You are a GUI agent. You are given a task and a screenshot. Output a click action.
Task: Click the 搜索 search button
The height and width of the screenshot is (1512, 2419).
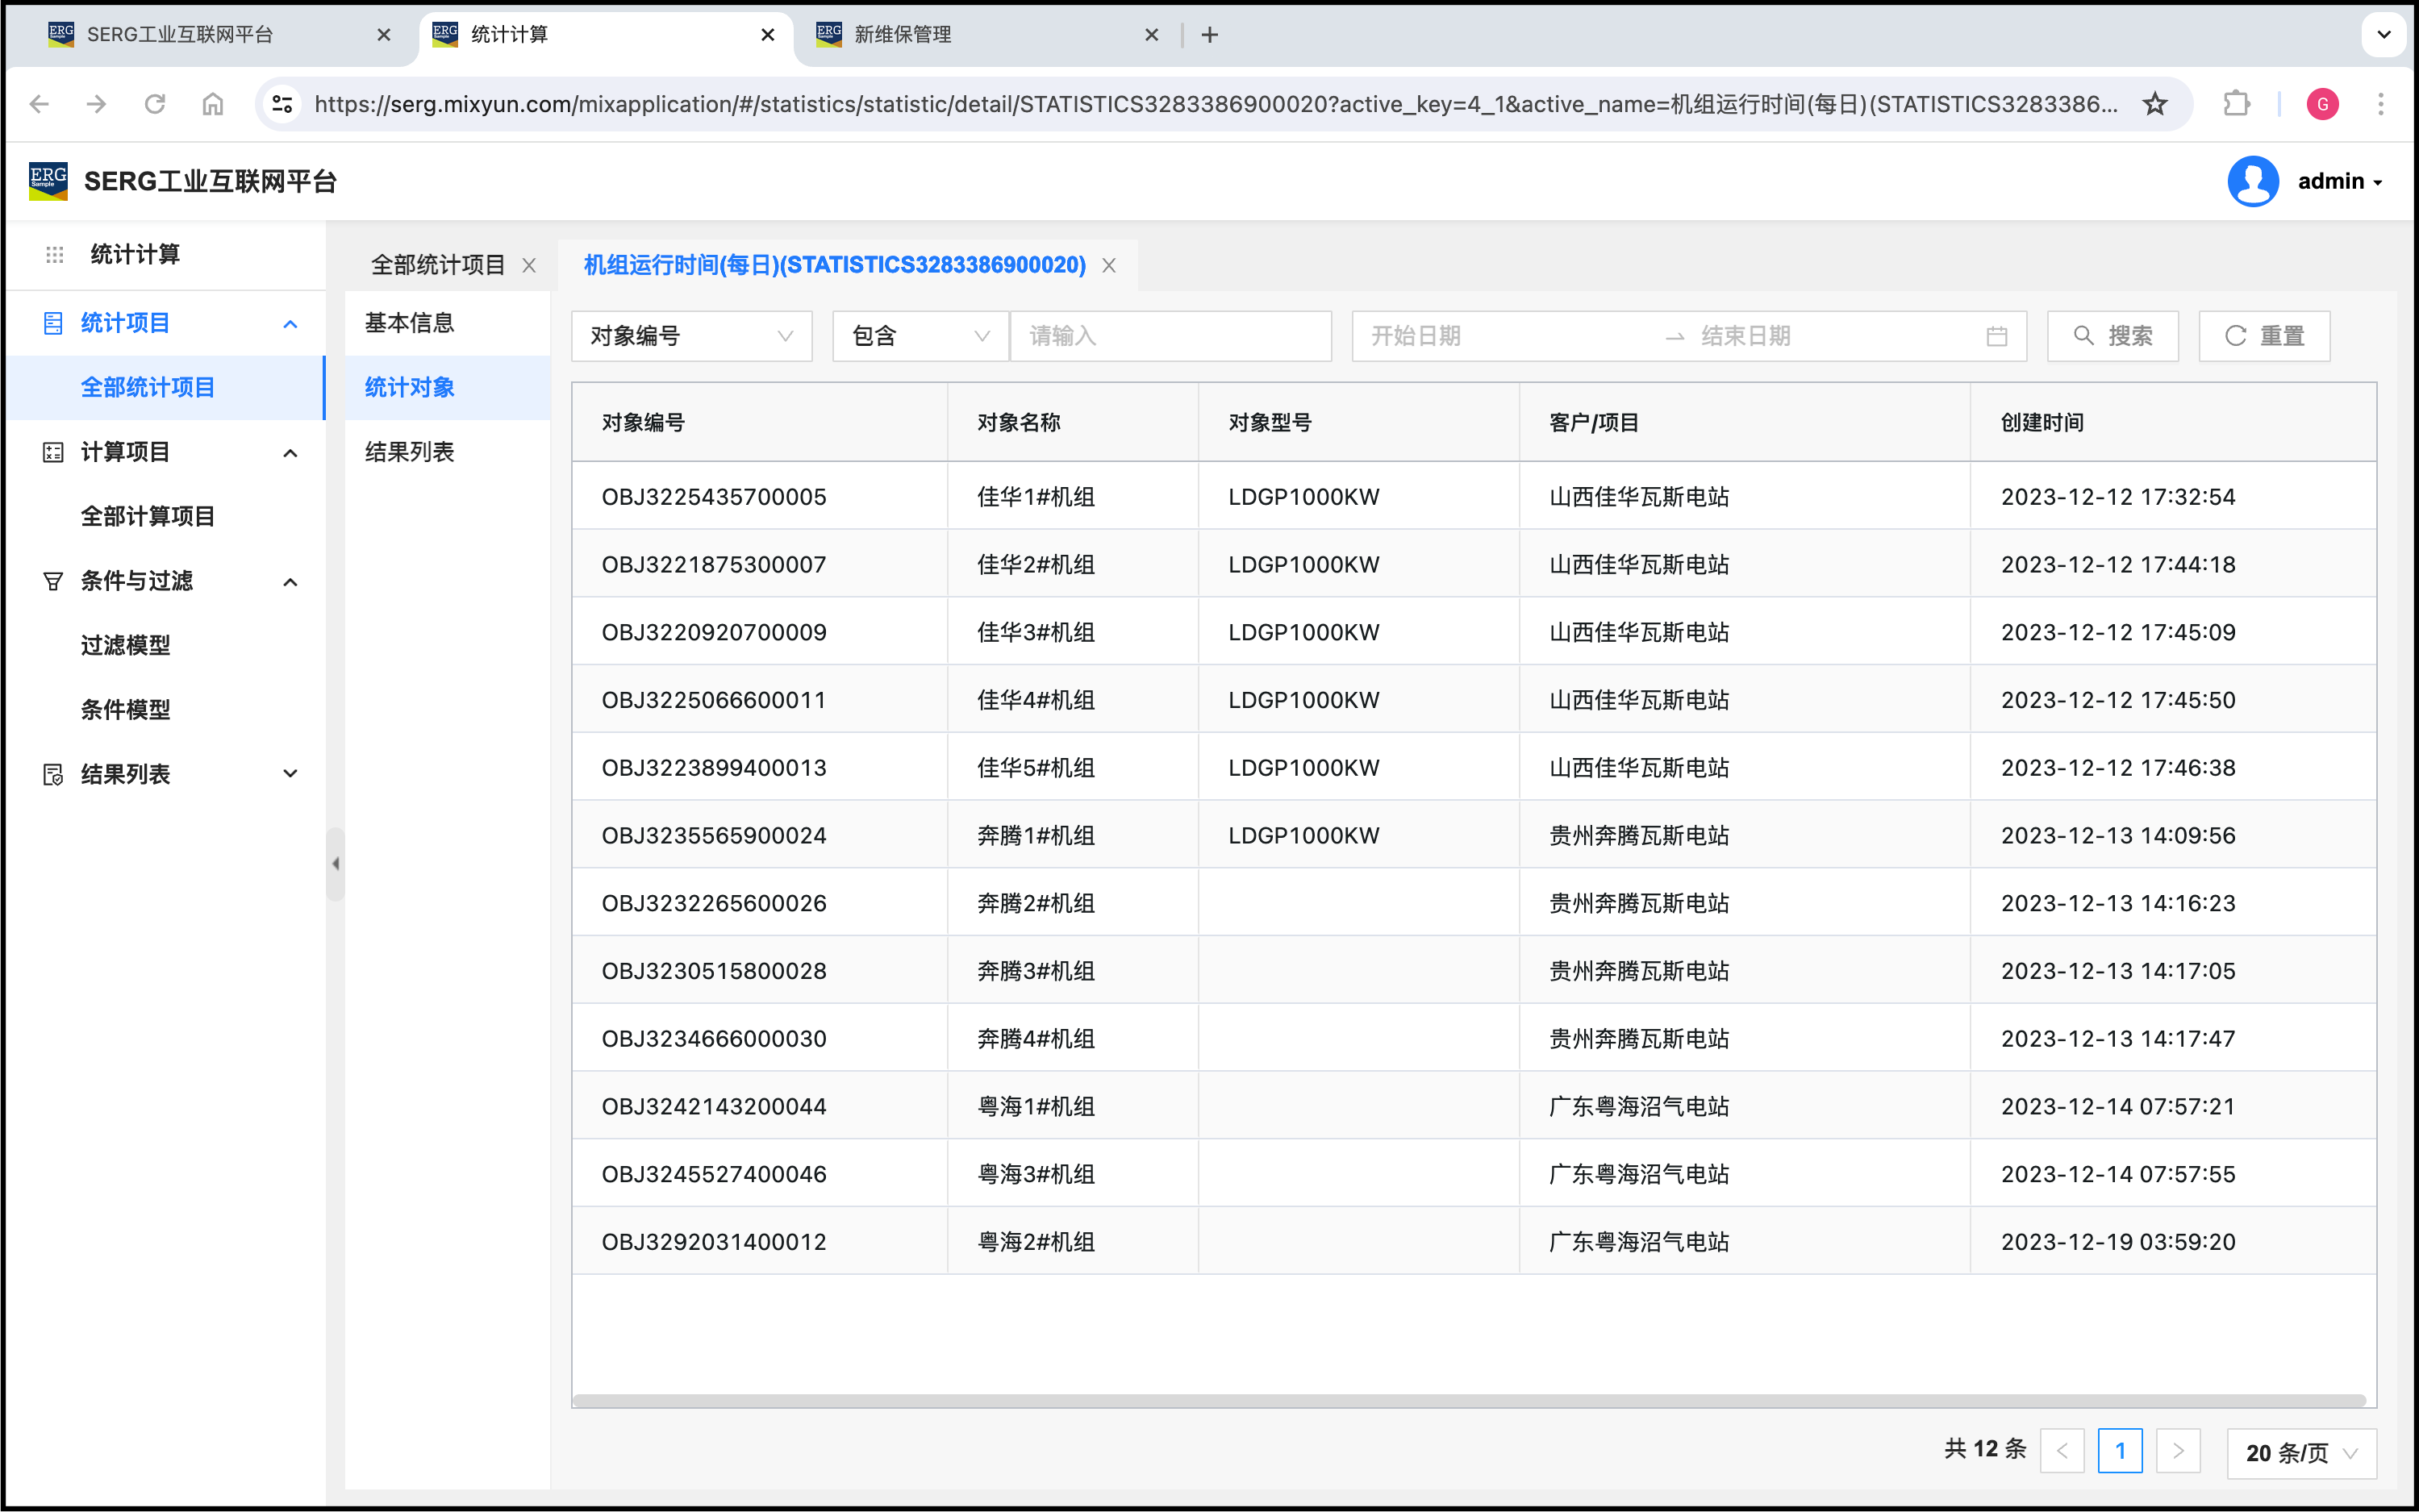coord(2112,336)
